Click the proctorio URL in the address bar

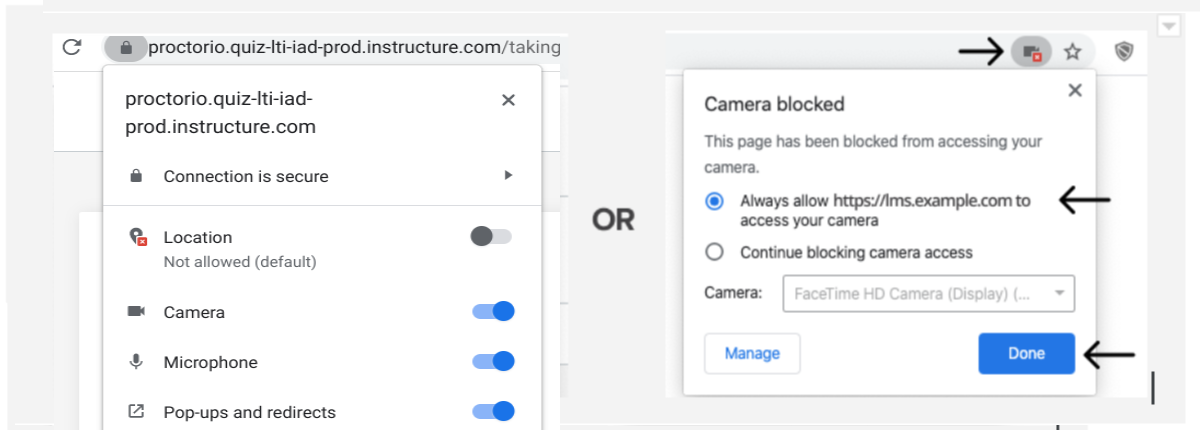[x=354, y=47]
